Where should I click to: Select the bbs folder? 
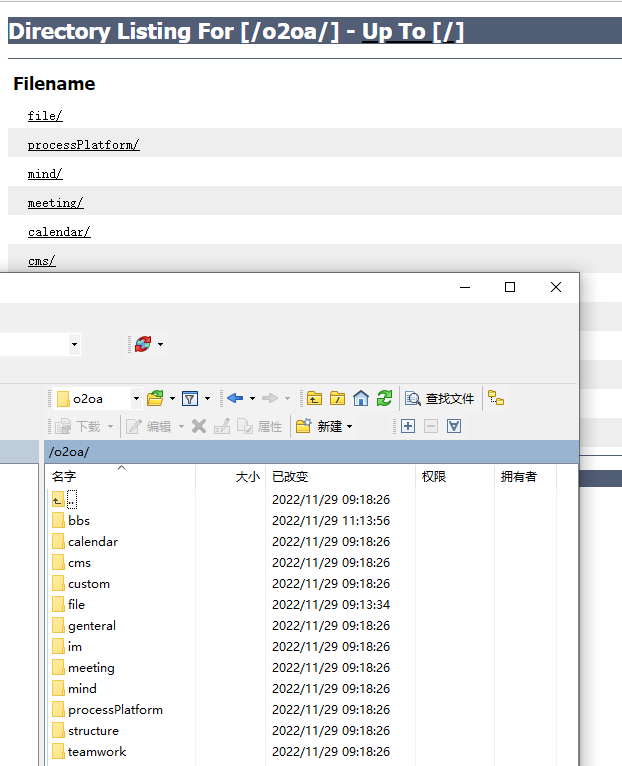coord(71,520)
